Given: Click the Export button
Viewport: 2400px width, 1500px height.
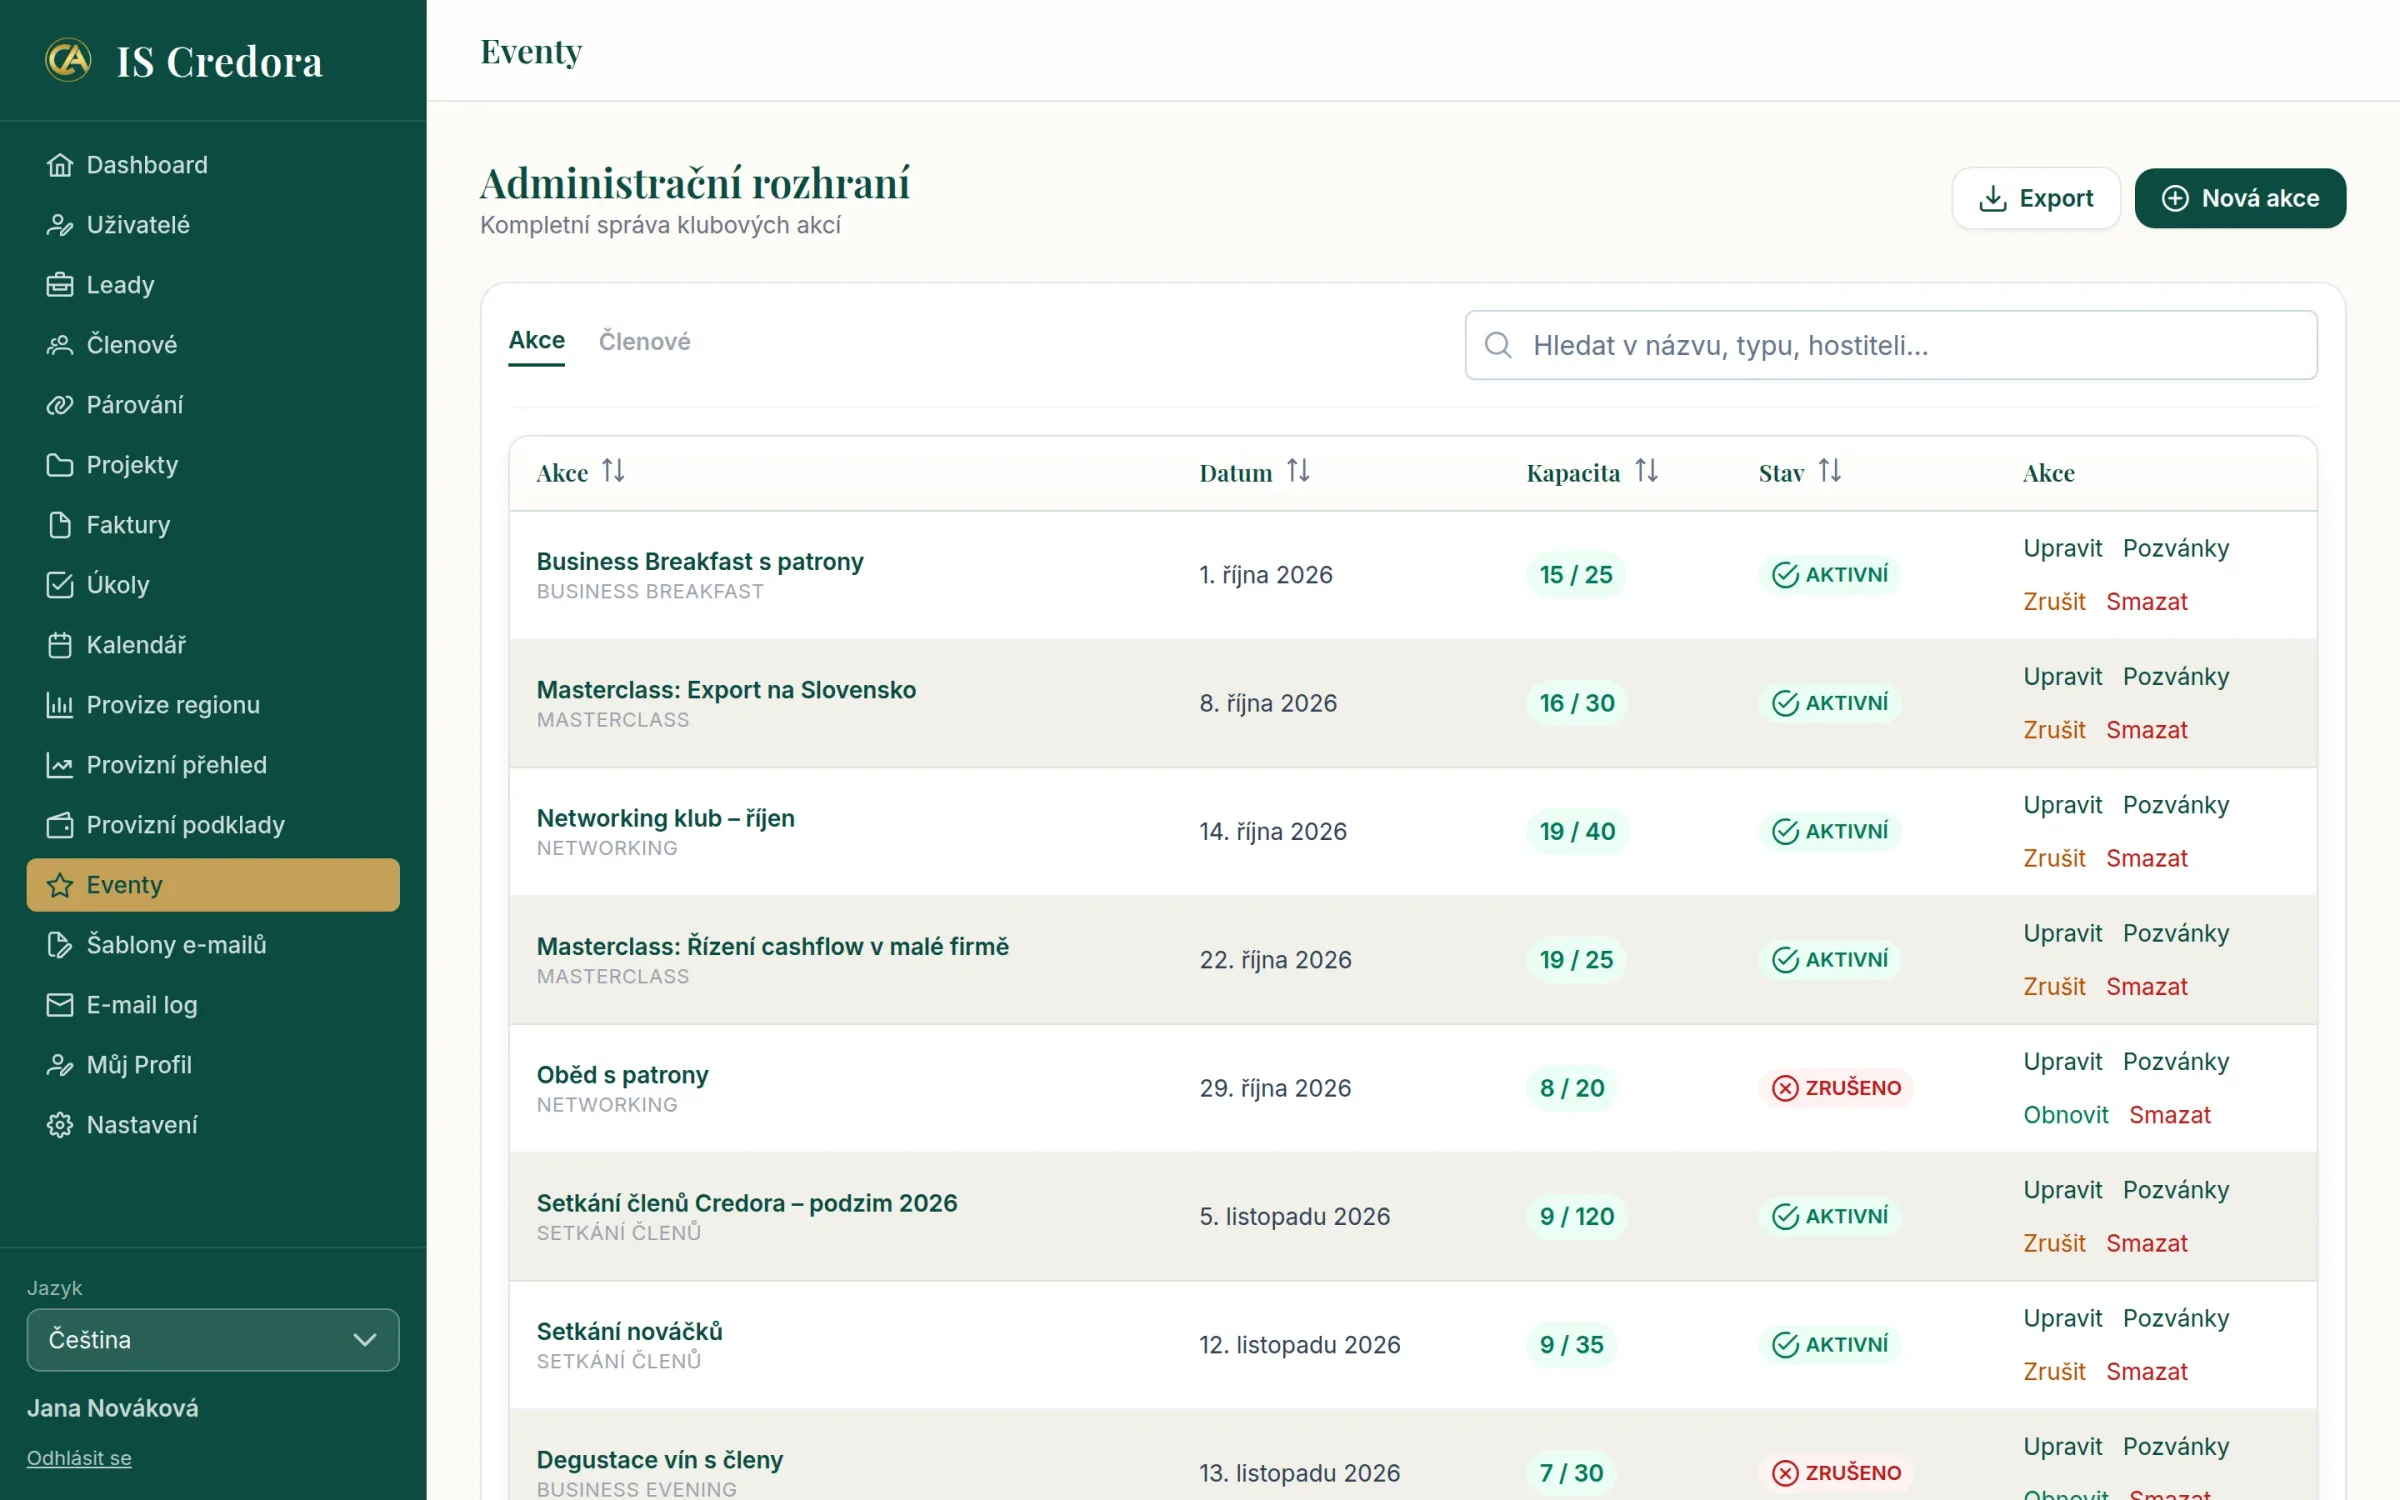Looking at the screenshot, I should click(x=2036, y=198).
